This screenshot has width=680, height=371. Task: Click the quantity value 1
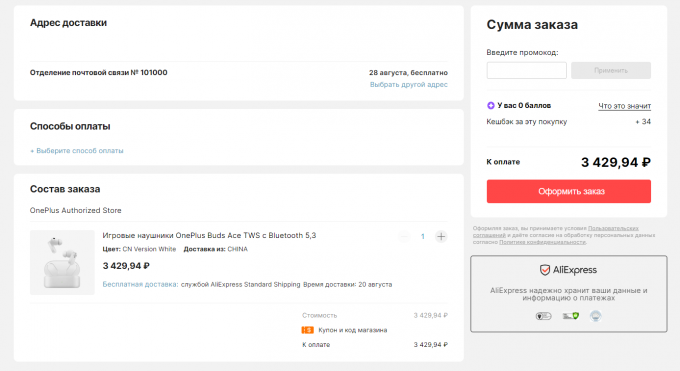(422, 236)
